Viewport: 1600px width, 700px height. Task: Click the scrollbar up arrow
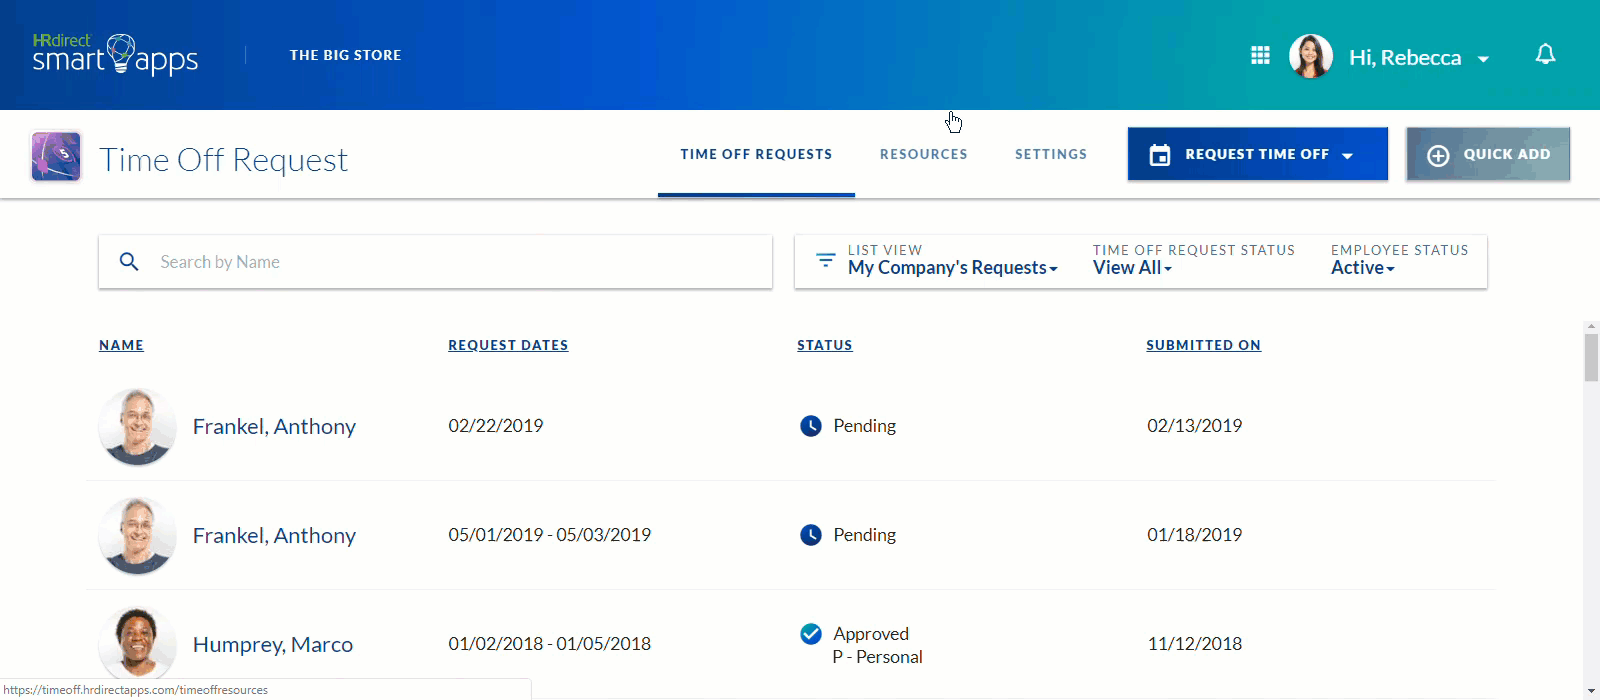(x=1591, y=327)
